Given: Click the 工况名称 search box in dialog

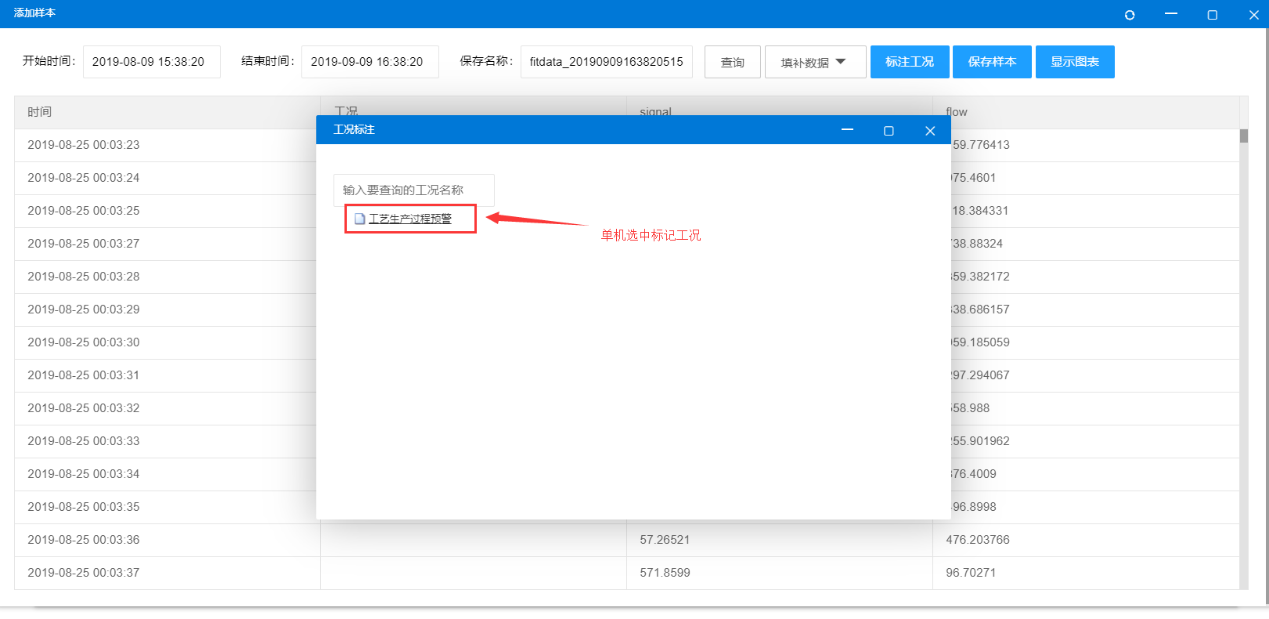Looking at the screenshot, I should pos(413,190).
